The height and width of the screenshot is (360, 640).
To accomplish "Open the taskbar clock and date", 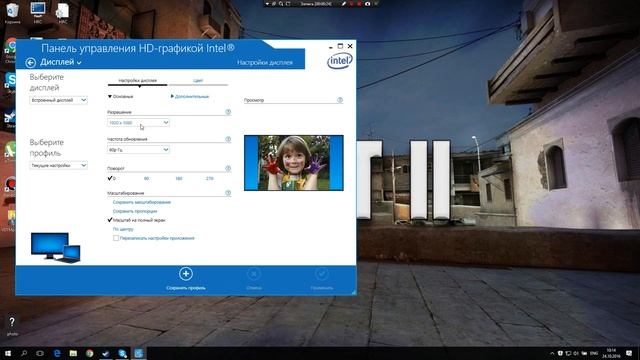I will point(611,353).
